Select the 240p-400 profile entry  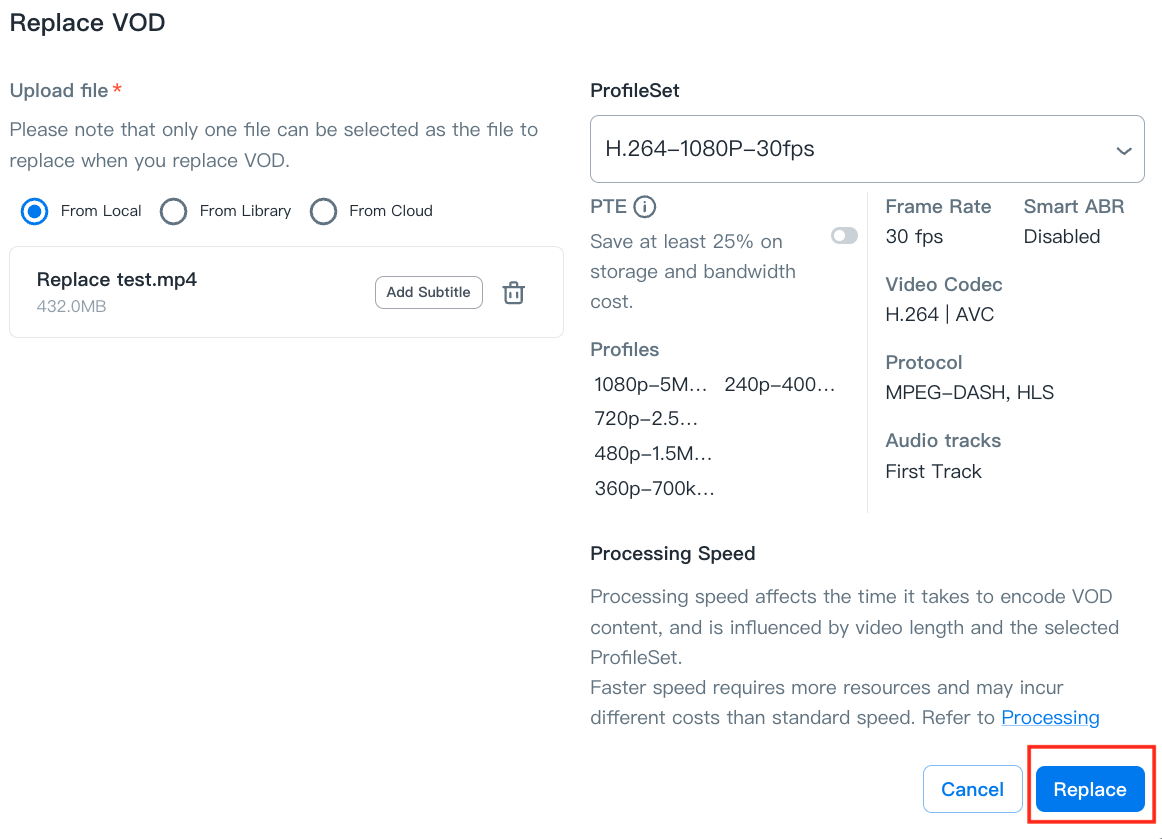[x=779, y=385]
